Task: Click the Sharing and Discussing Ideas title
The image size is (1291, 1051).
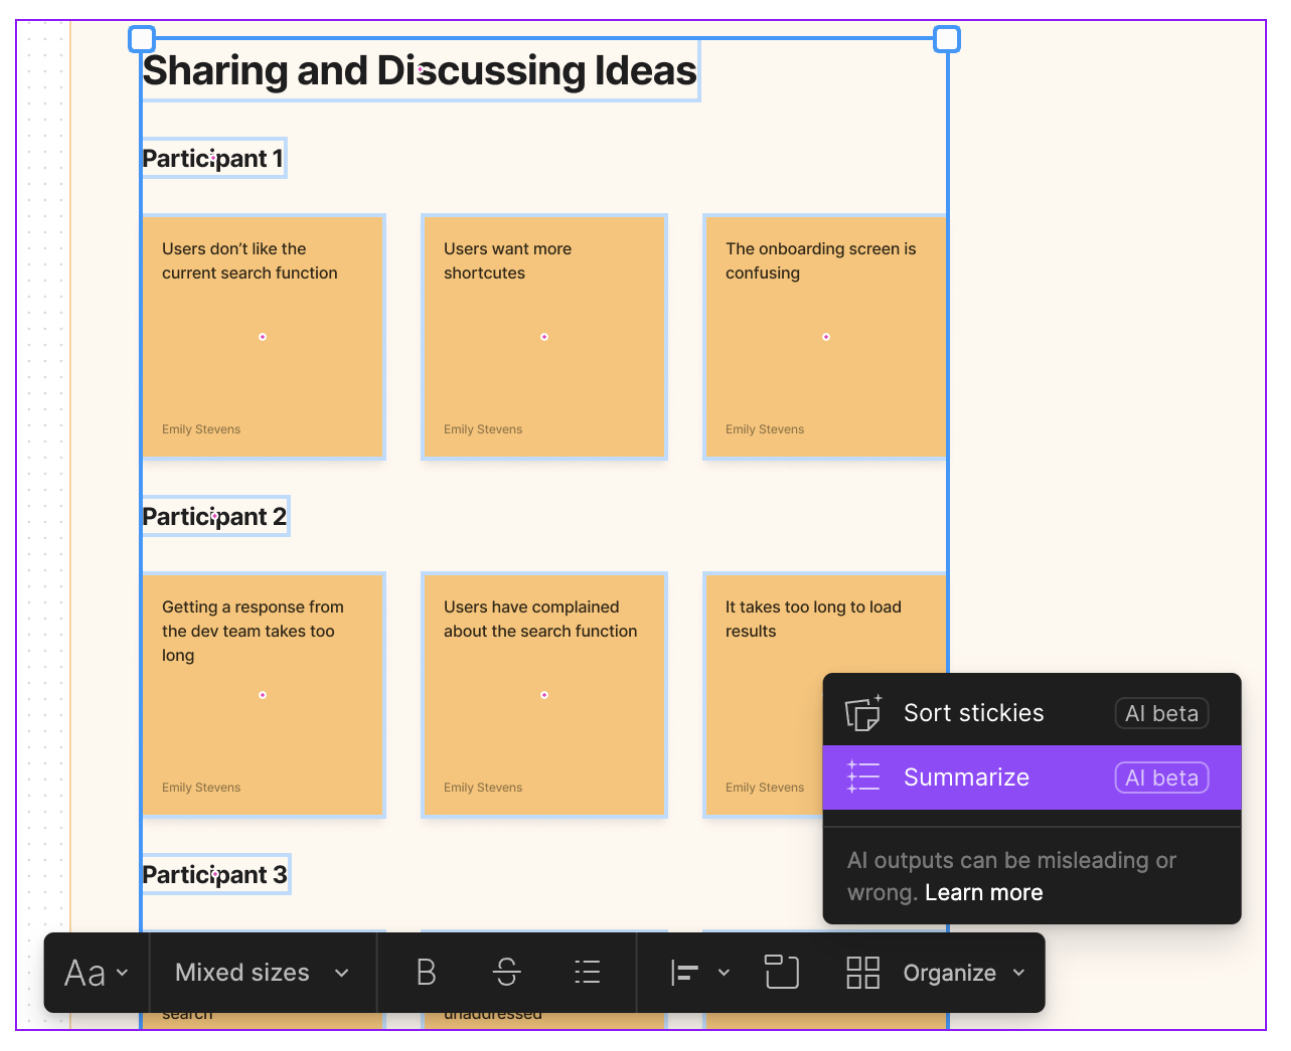Action: [419, 70]
